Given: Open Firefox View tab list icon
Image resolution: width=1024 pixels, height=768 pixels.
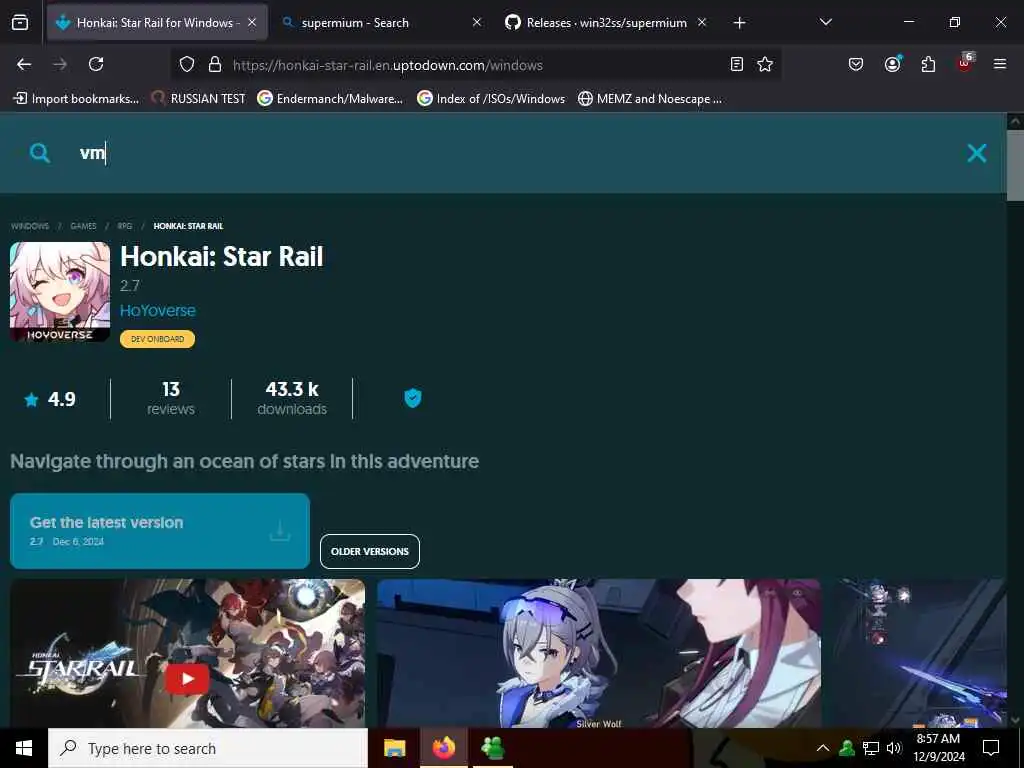Looking at the screenshot, I should tap(20, 23).
